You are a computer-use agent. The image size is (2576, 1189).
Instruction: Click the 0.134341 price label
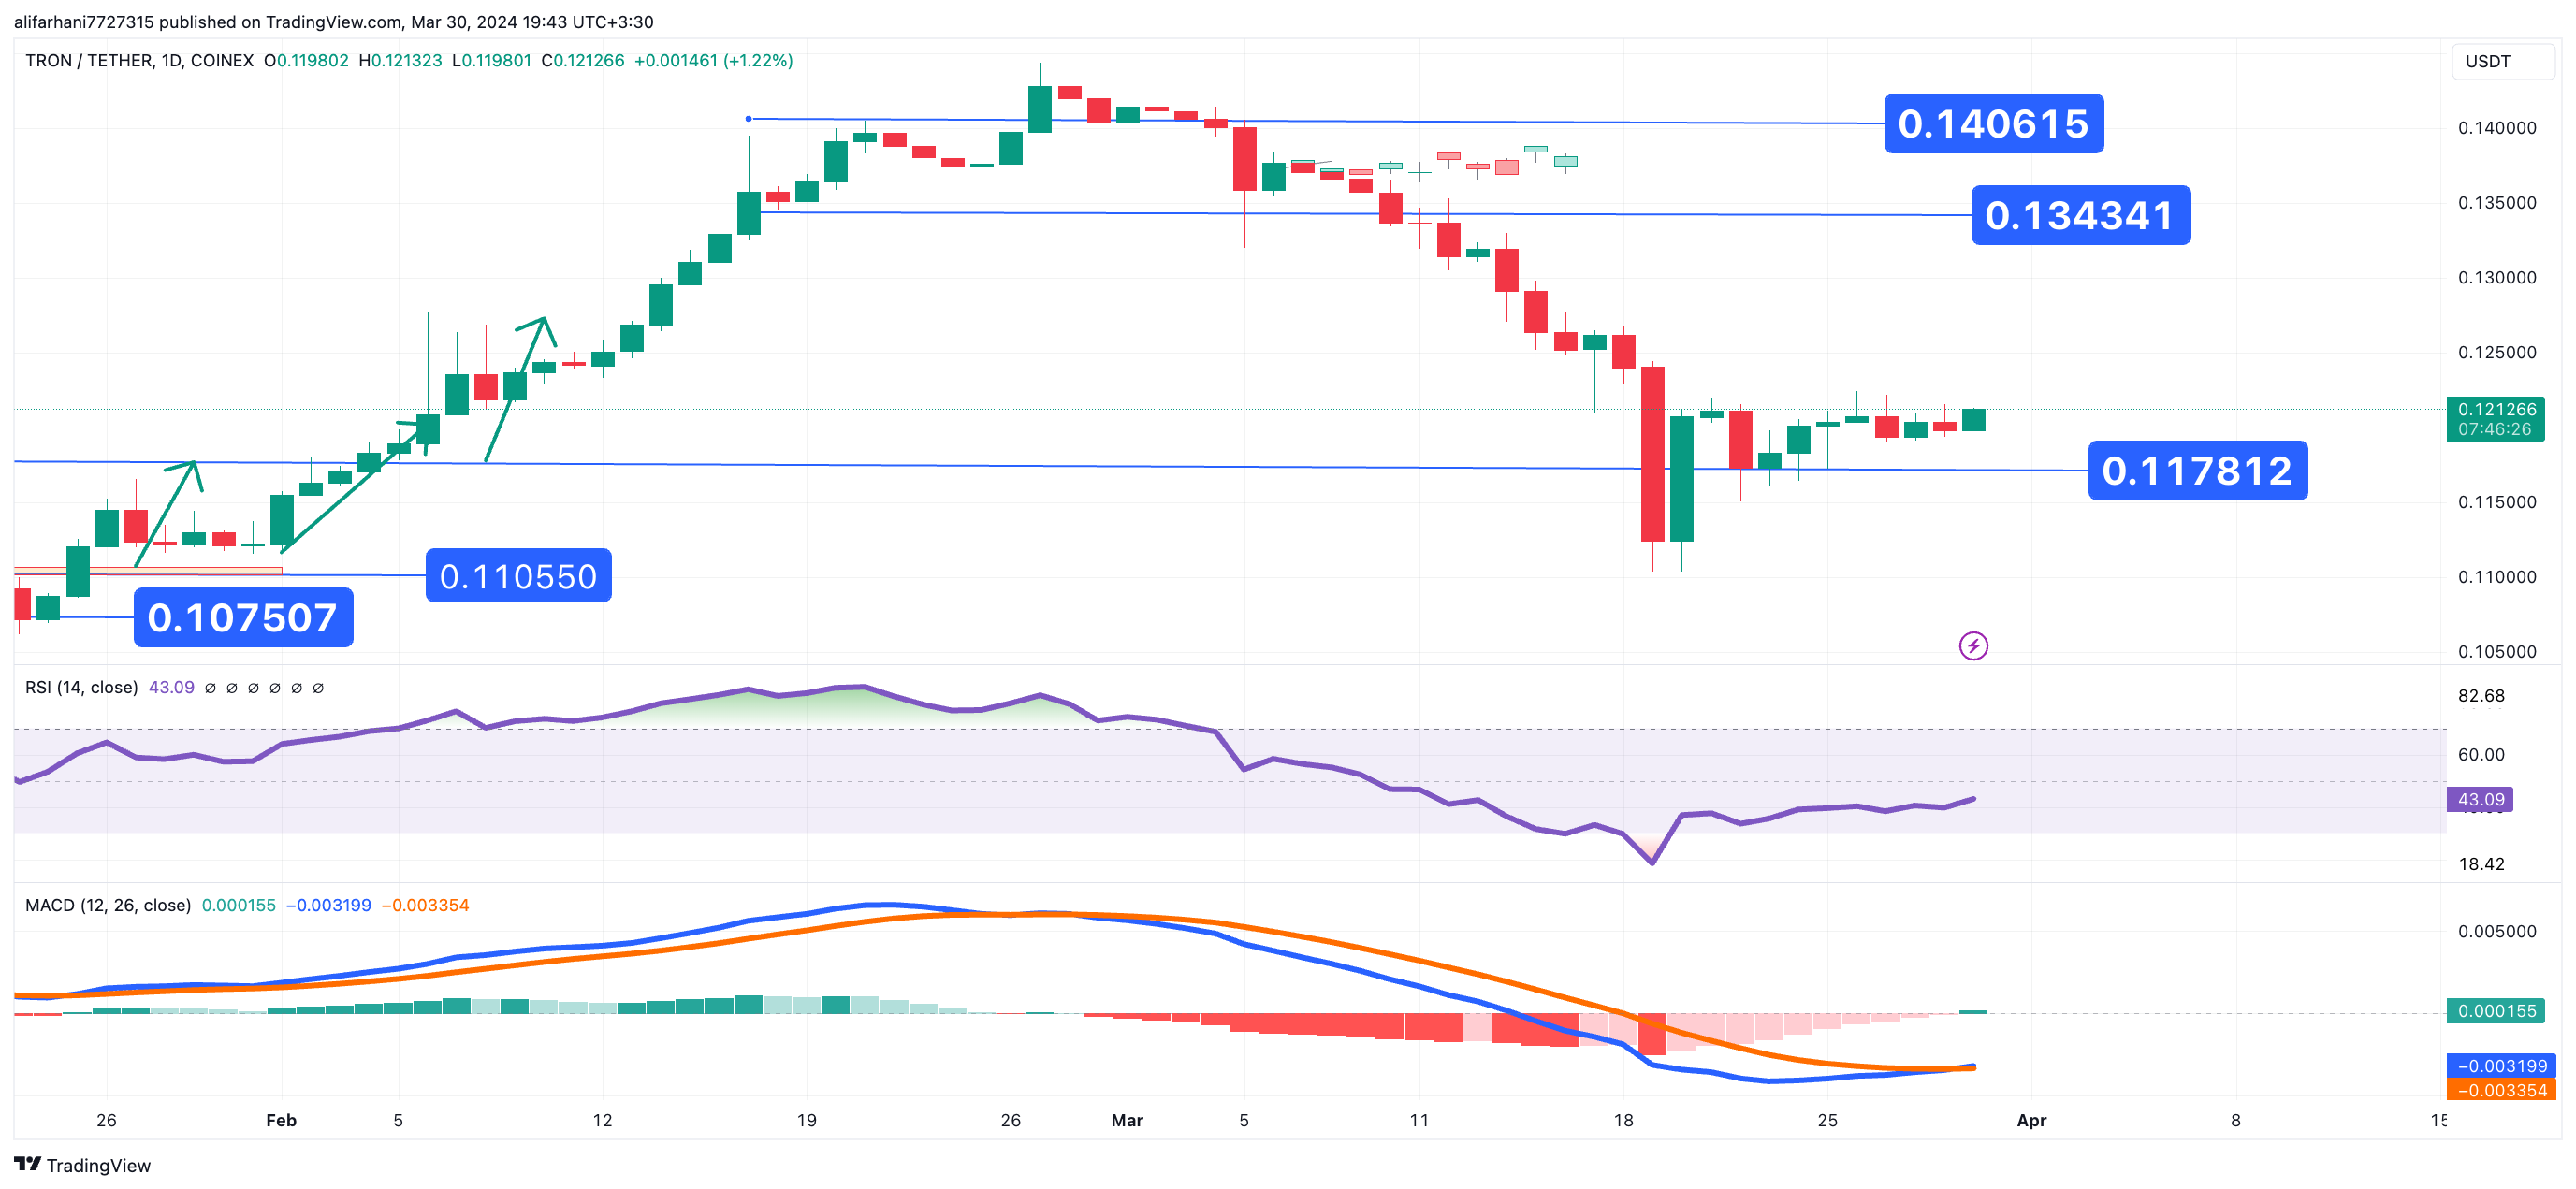2080,216
